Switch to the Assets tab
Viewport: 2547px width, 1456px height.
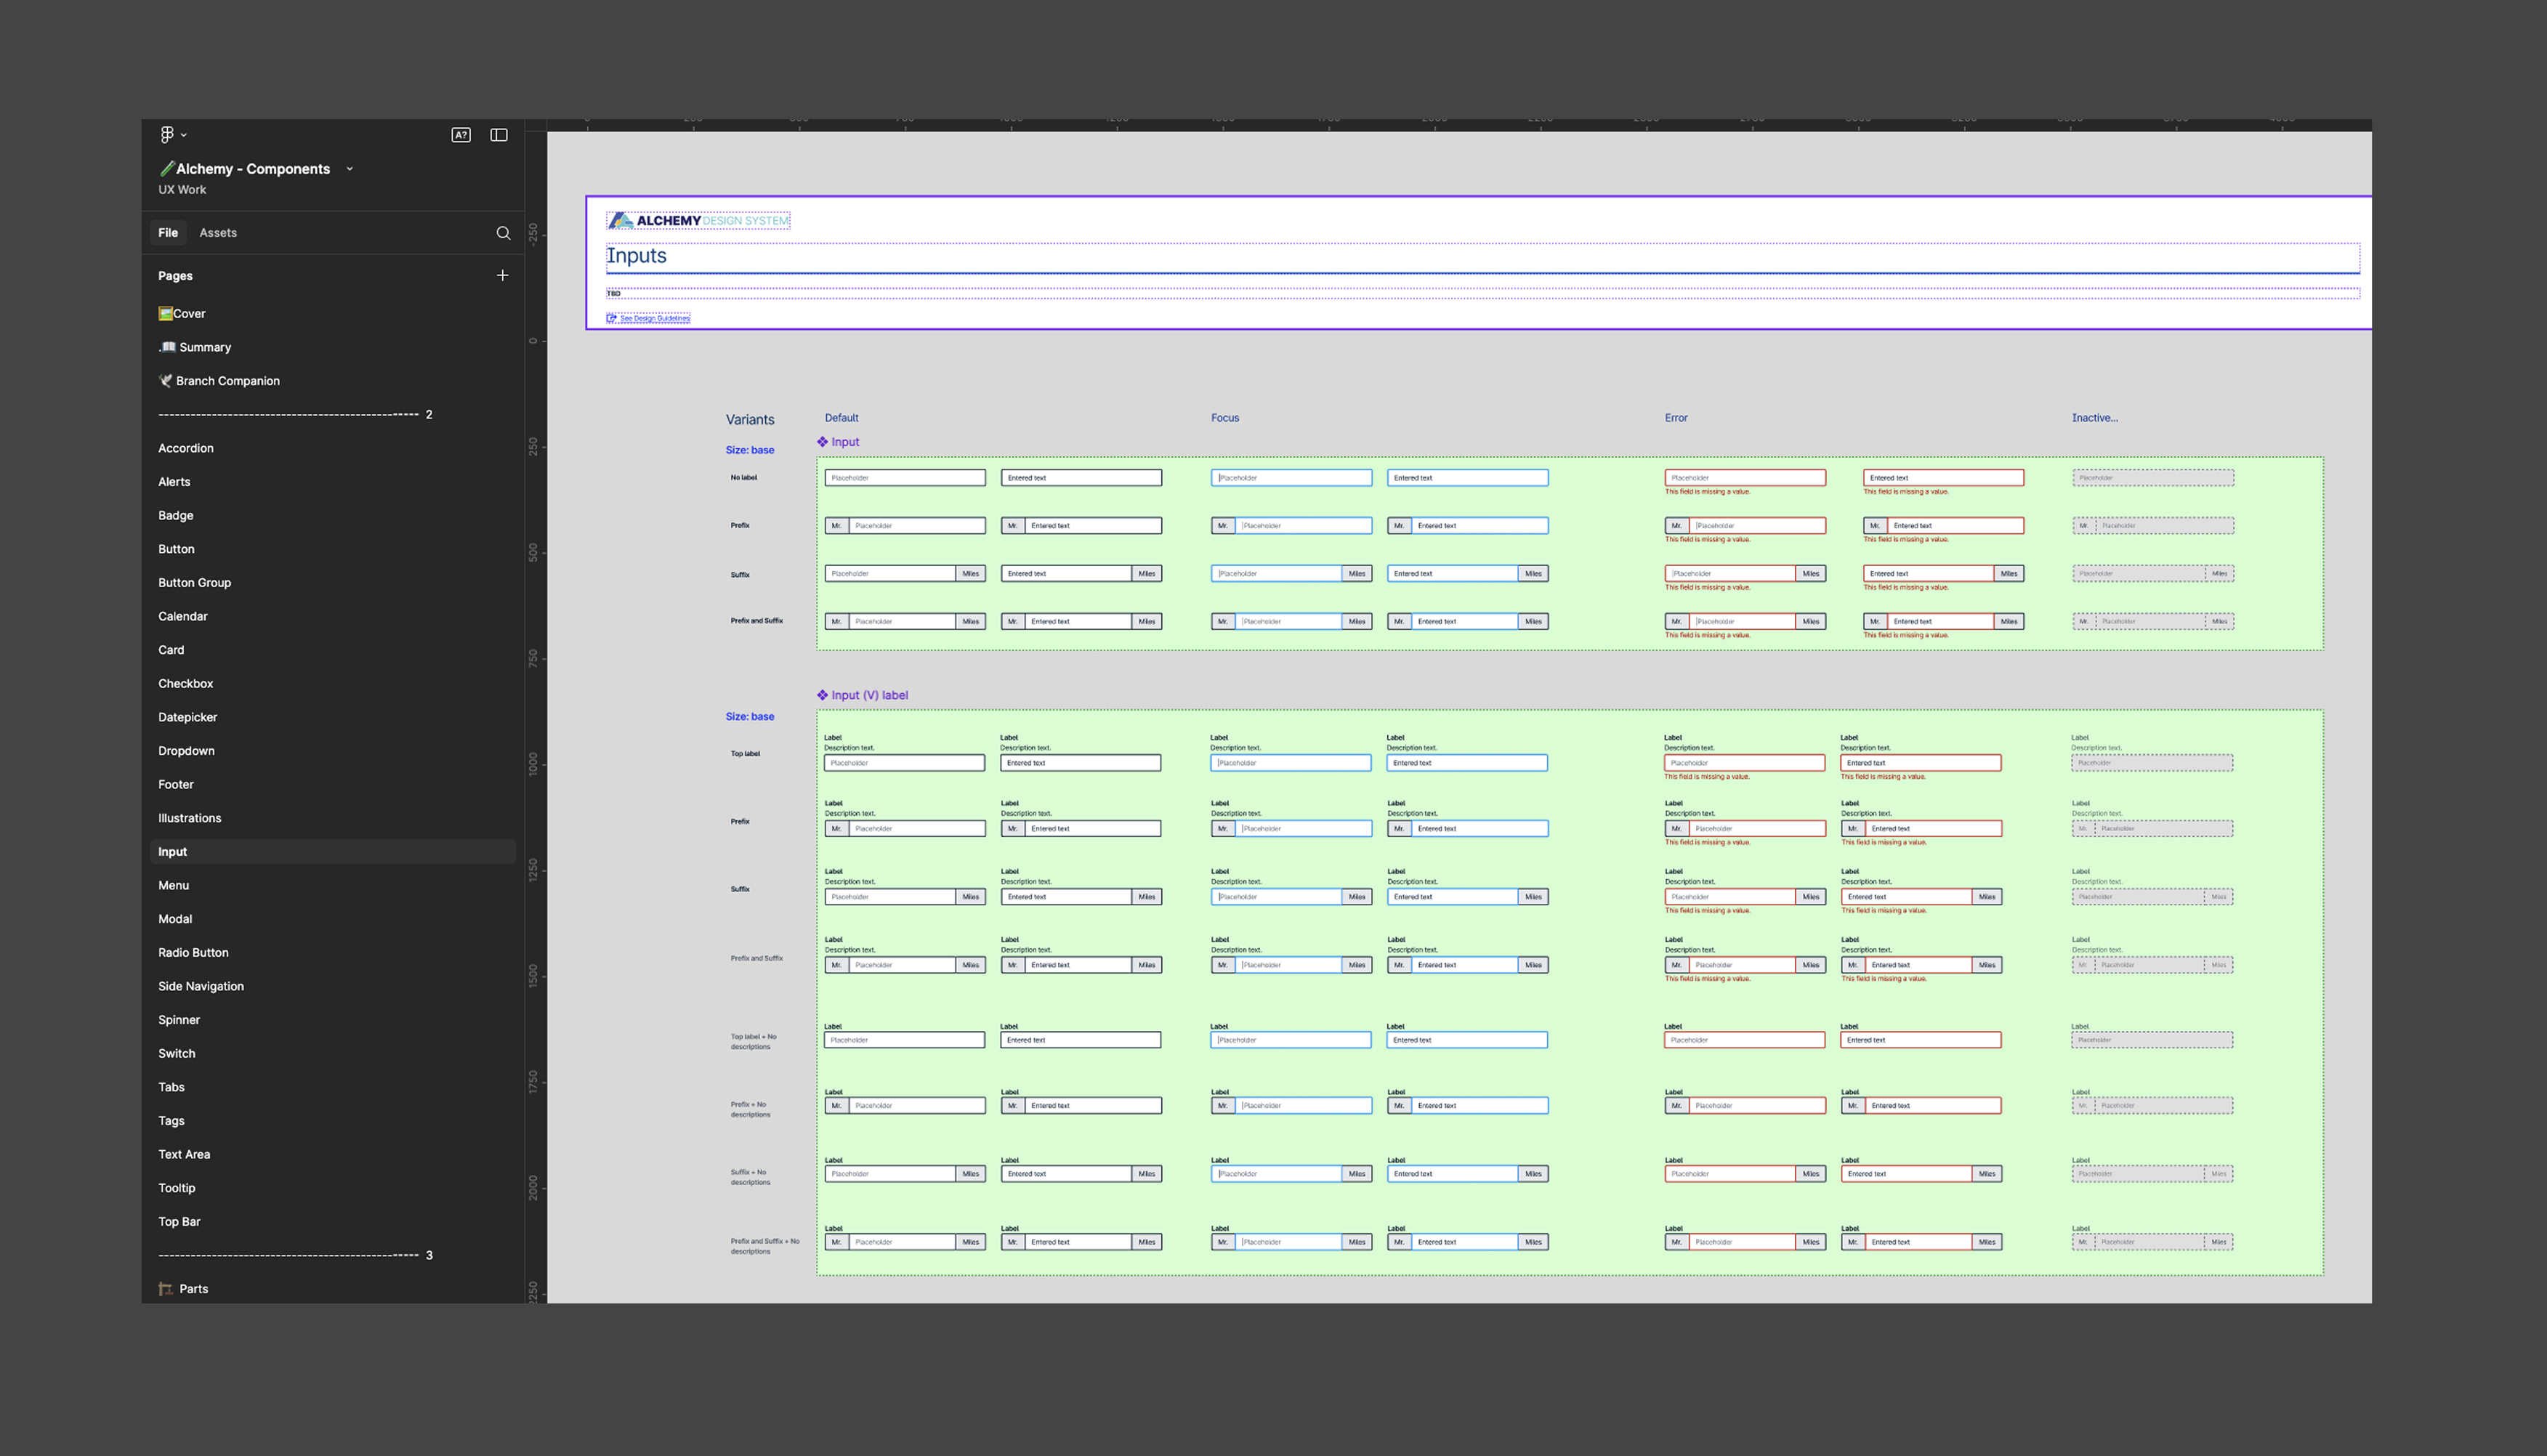(218, 232)
